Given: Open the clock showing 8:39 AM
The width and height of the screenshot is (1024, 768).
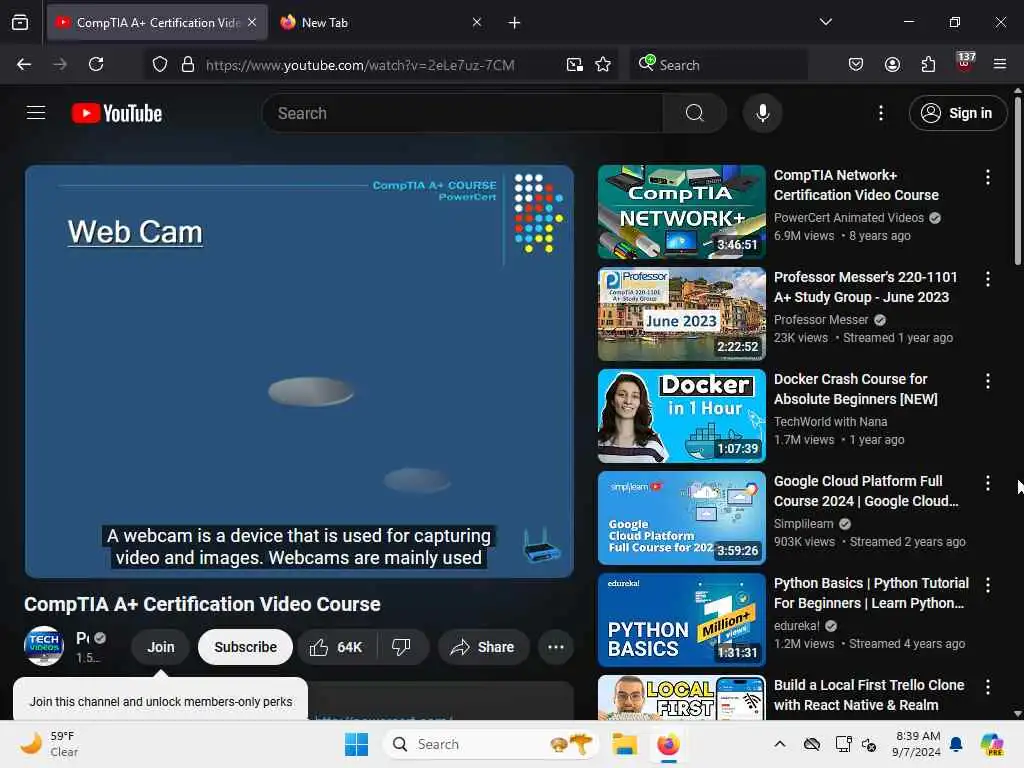Looking at the screenshot, I should [x=916, y=744].
